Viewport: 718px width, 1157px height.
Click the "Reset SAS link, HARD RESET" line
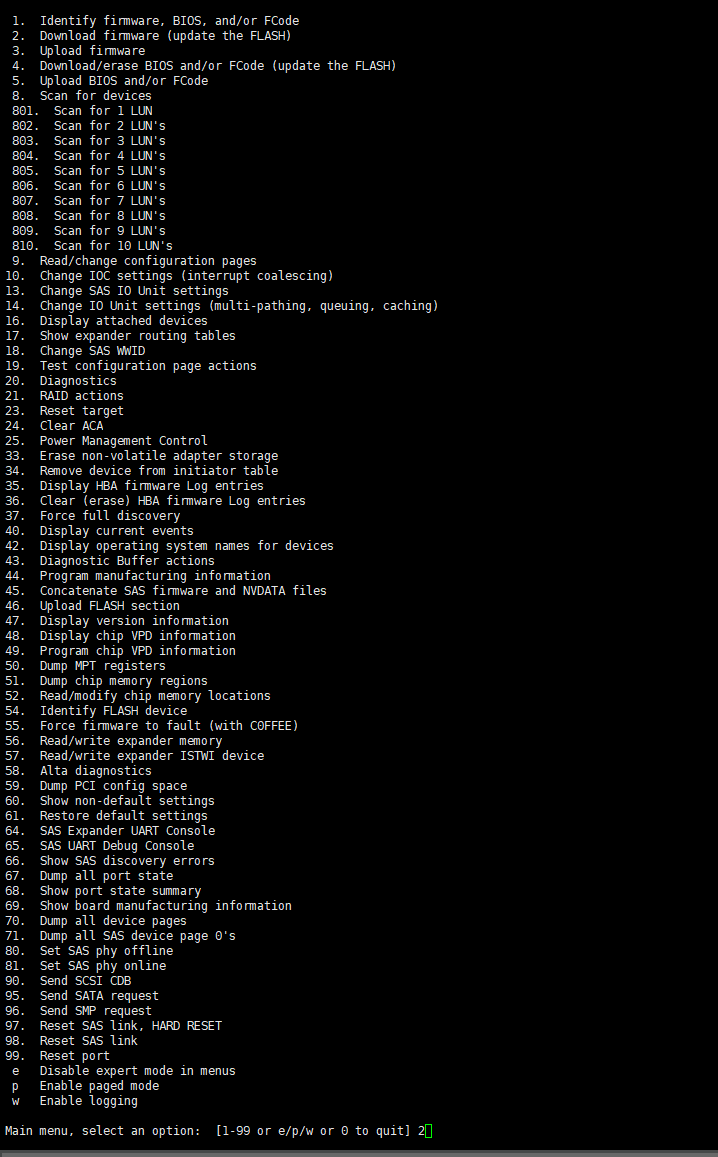tap(130, 1026)
